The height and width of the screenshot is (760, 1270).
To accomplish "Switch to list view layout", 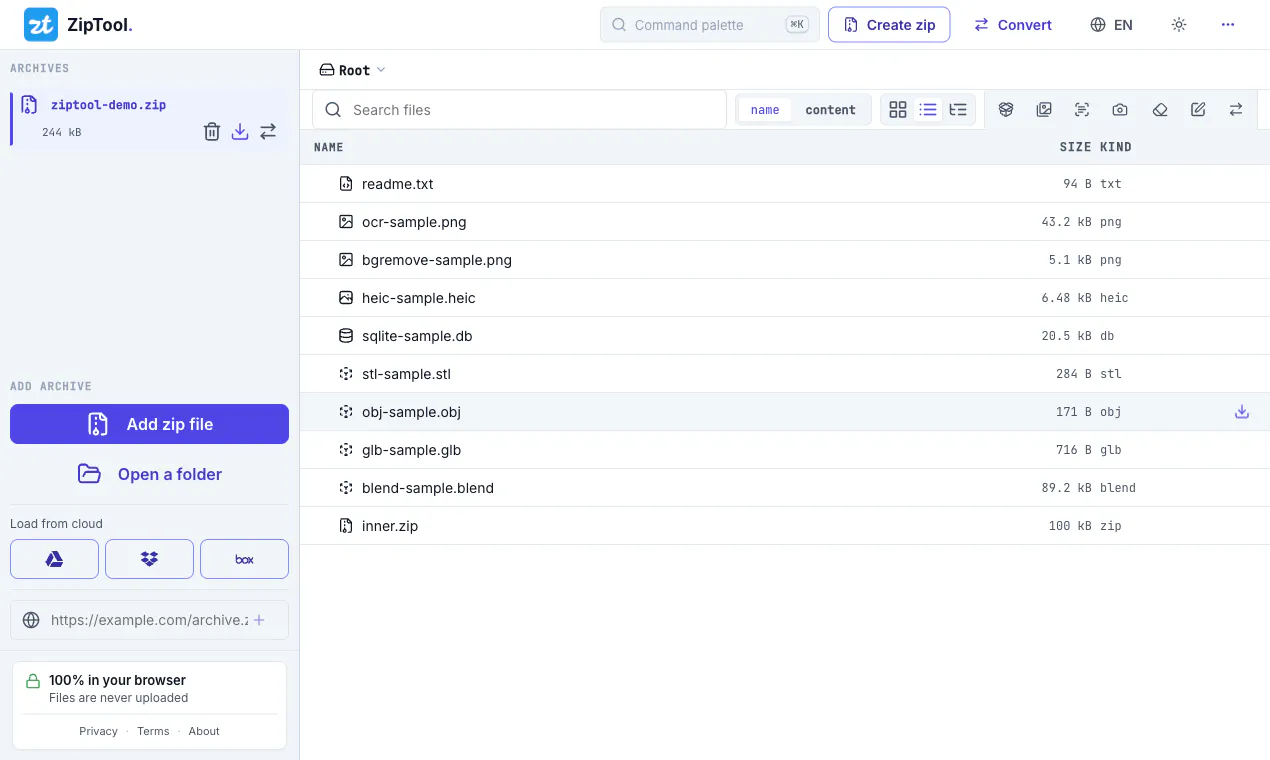I will point(928,110).
